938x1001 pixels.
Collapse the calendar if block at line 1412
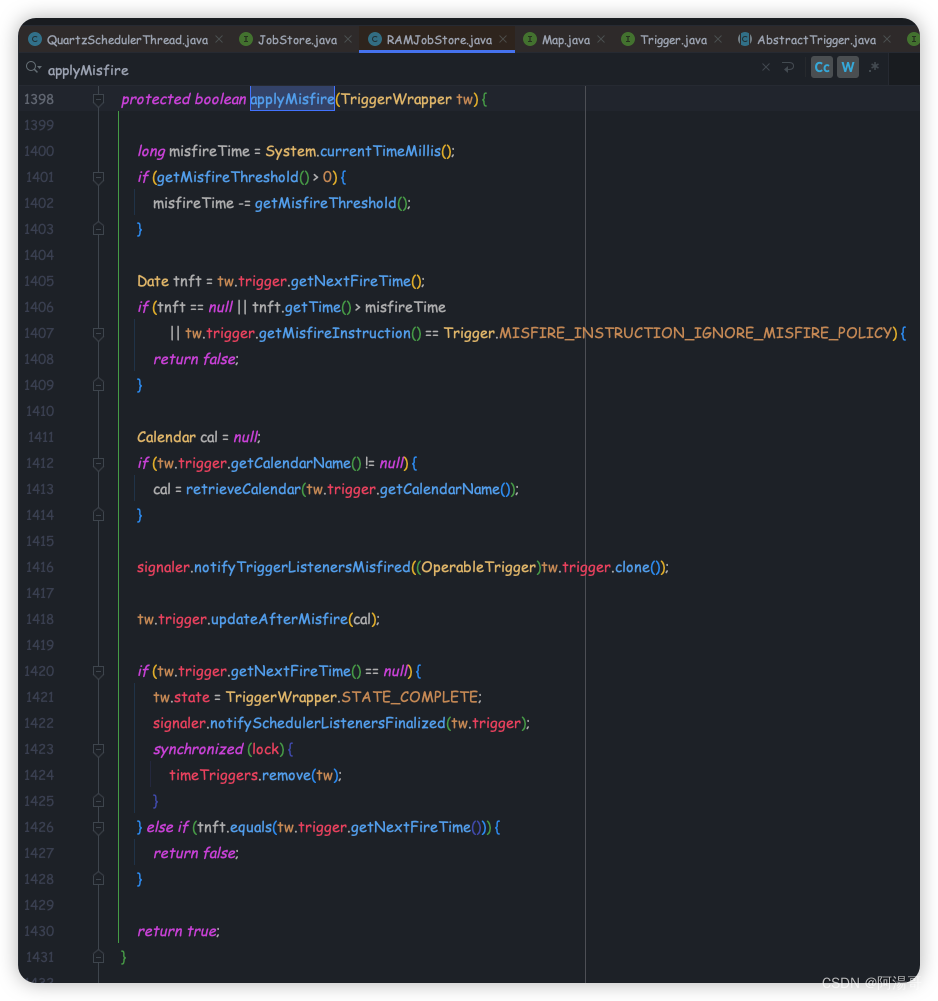click(x=97, y=463)
